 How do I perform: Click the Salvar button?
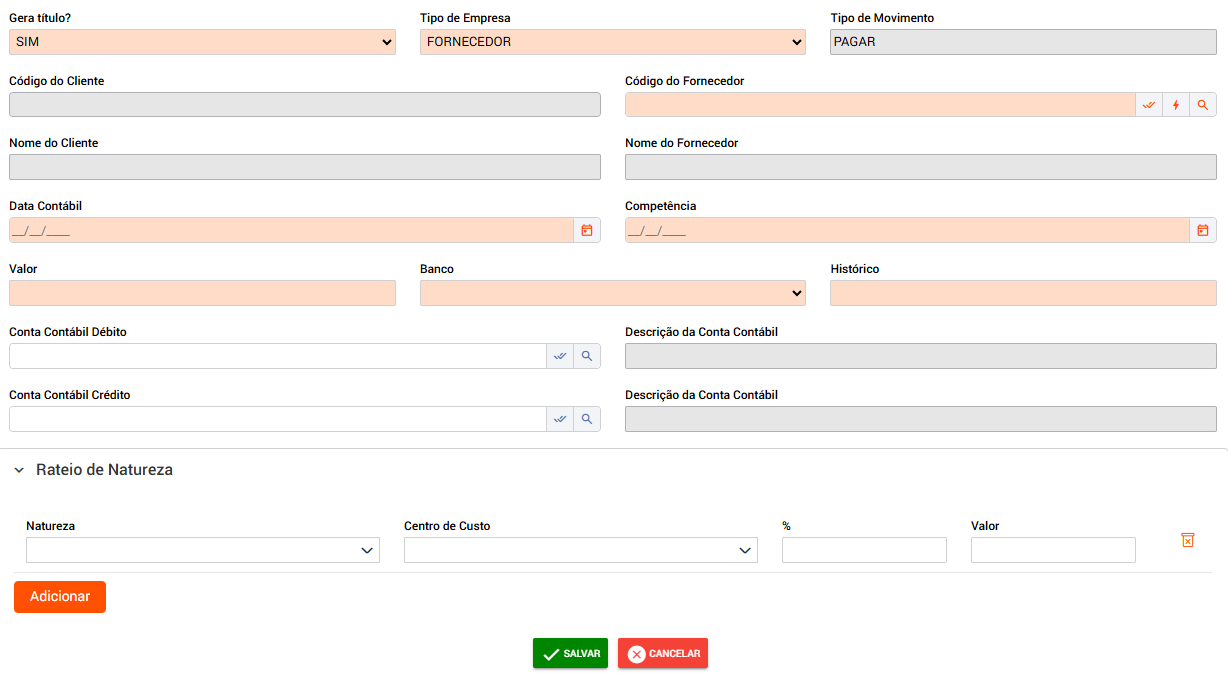(570, 654)
